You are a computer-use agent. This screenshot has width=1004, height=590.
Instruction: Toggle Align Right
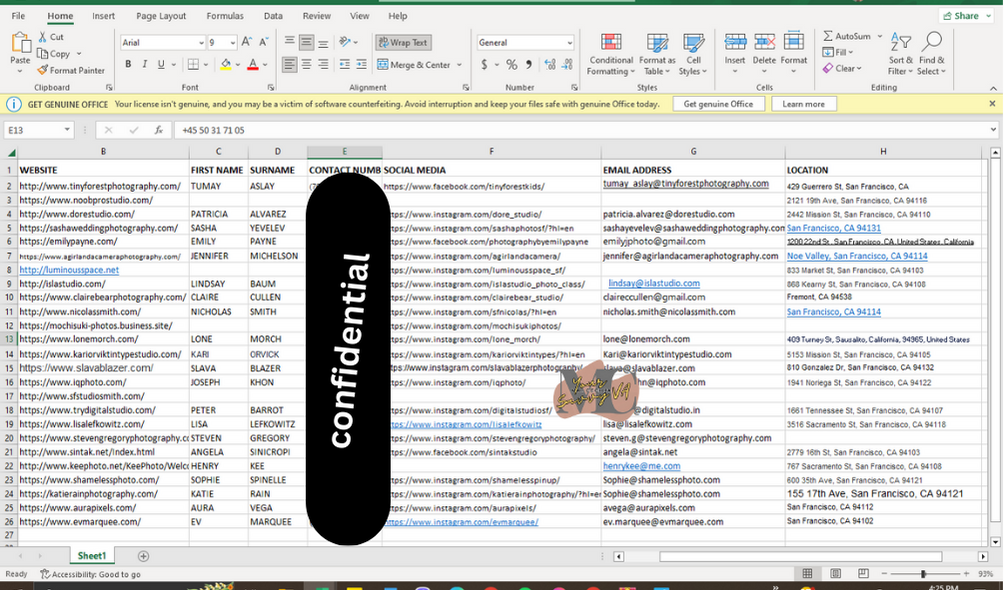323,65
